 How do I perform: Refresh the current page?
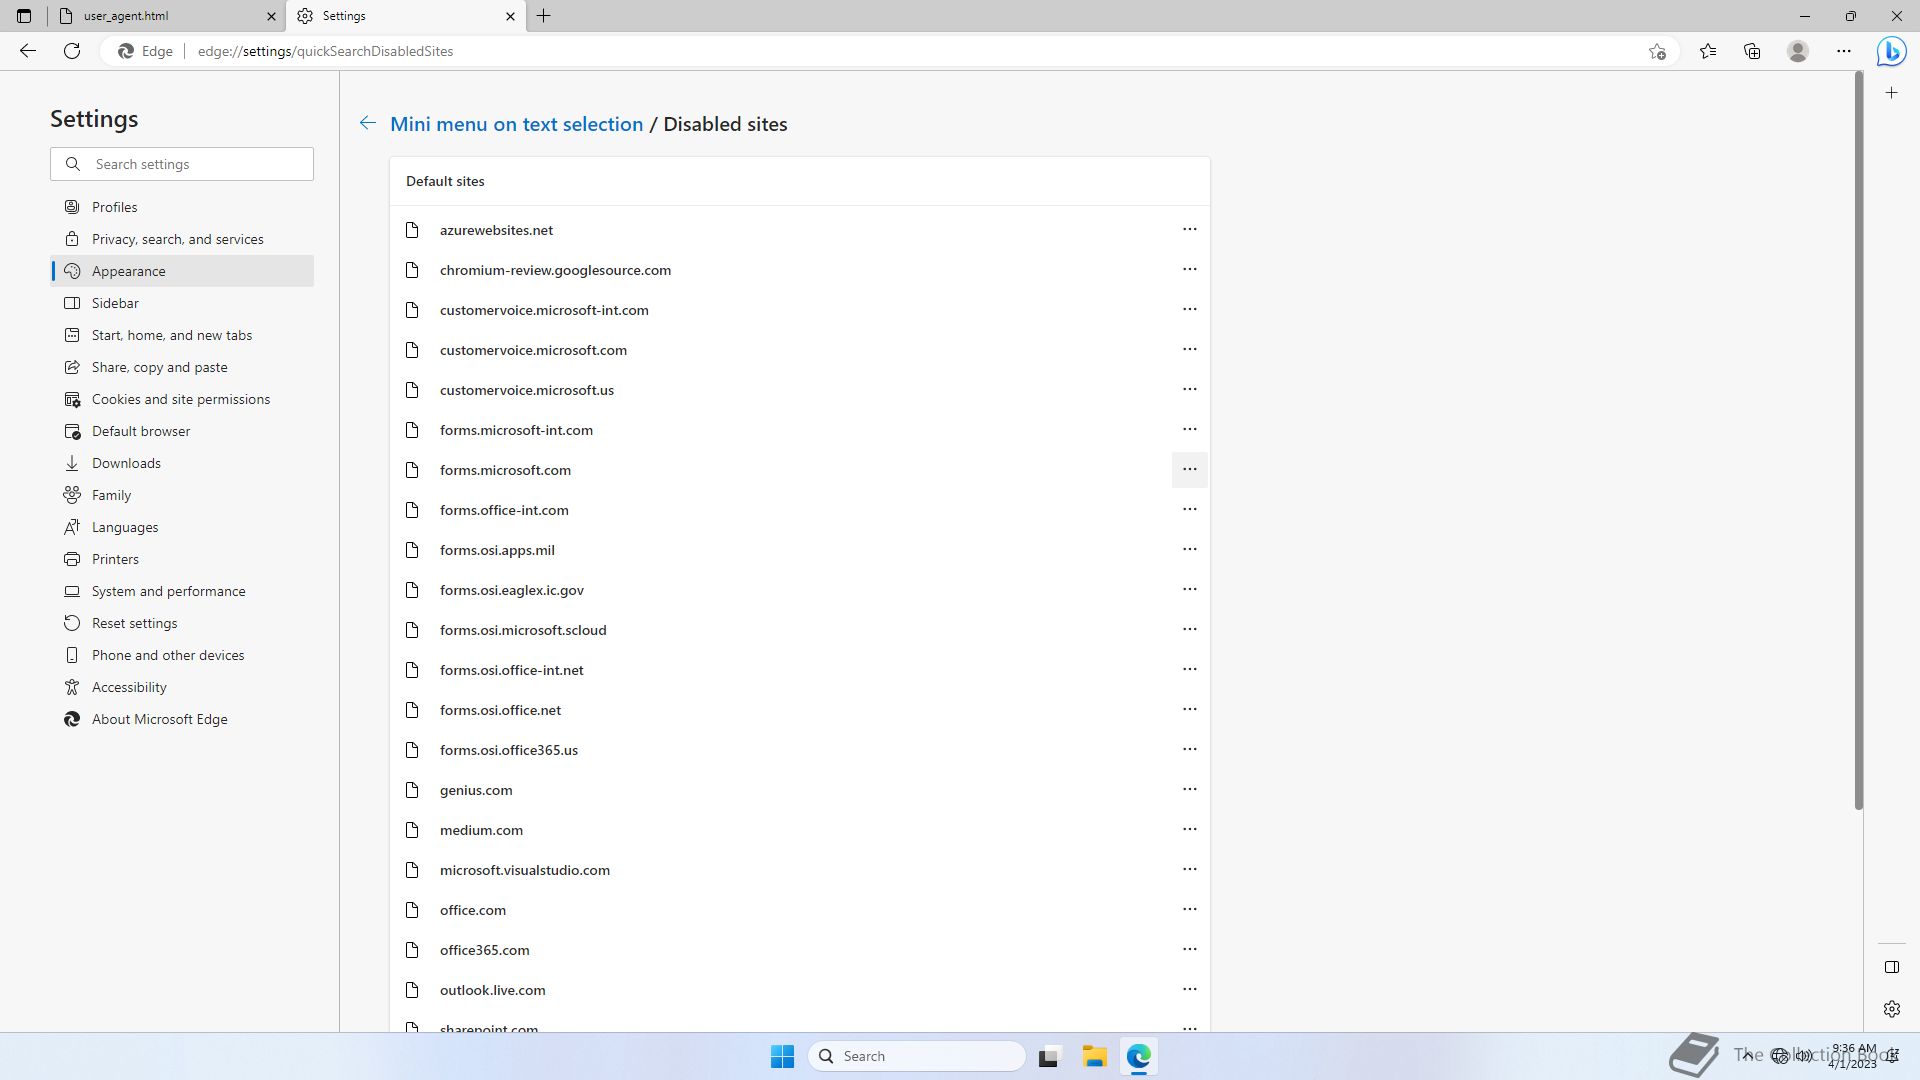[72, 51]
